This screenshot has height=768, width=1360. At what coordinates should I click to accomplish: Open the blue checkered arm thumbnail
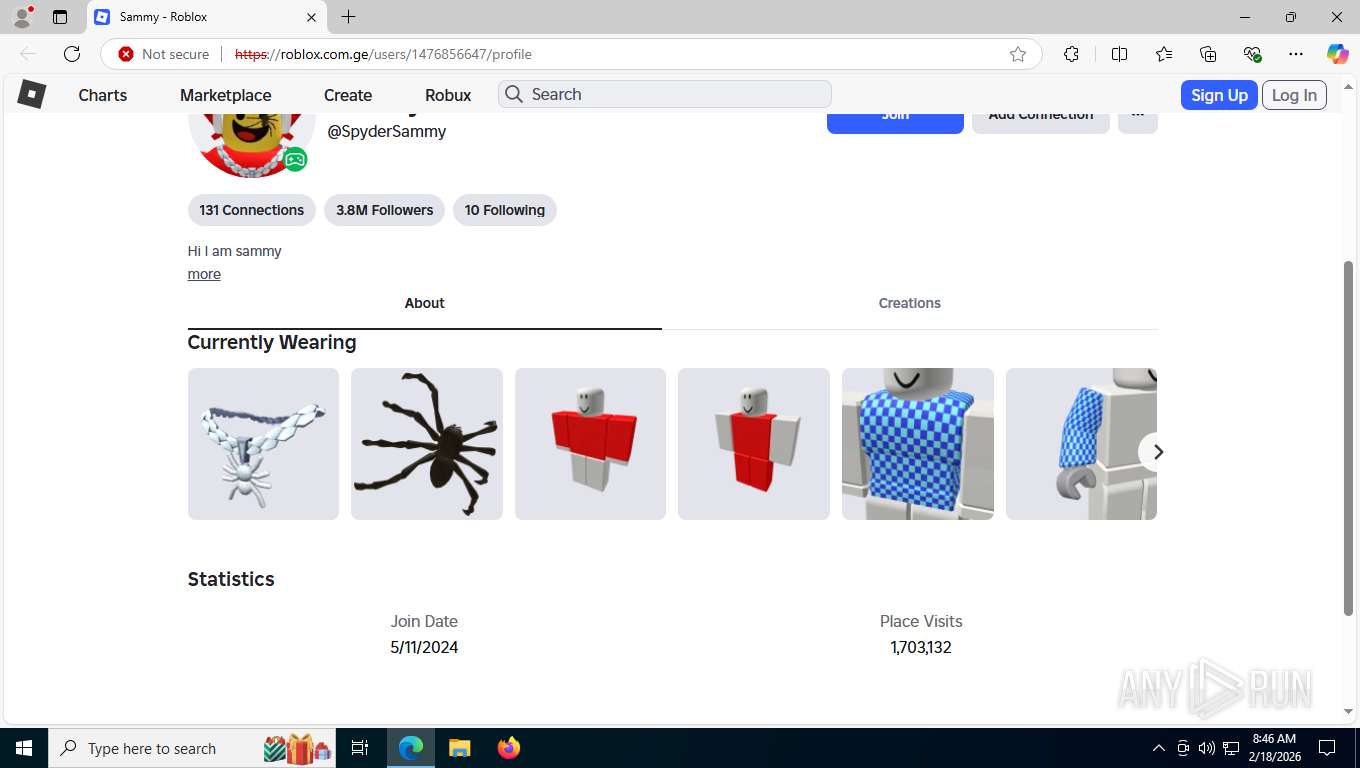coord(1081,444)
